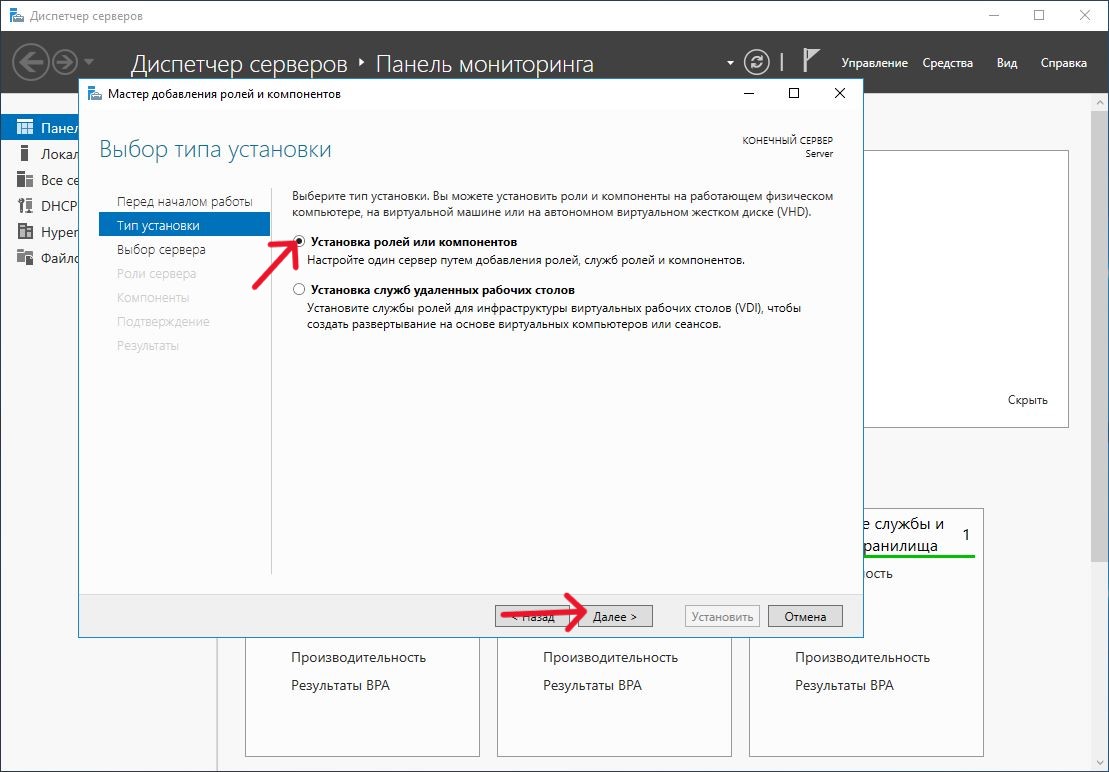
Task: Click the DHCP sidebar icon
Action: tap(25, 206)
